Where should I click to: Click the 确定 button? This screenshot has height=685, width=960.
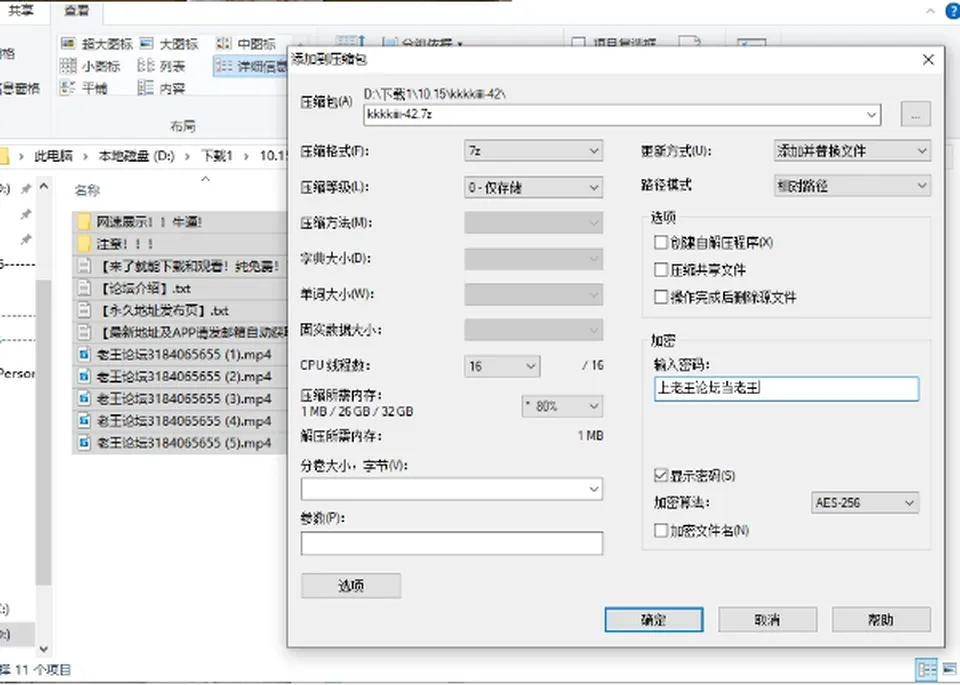pyautogui.click(x=654, y=619)
